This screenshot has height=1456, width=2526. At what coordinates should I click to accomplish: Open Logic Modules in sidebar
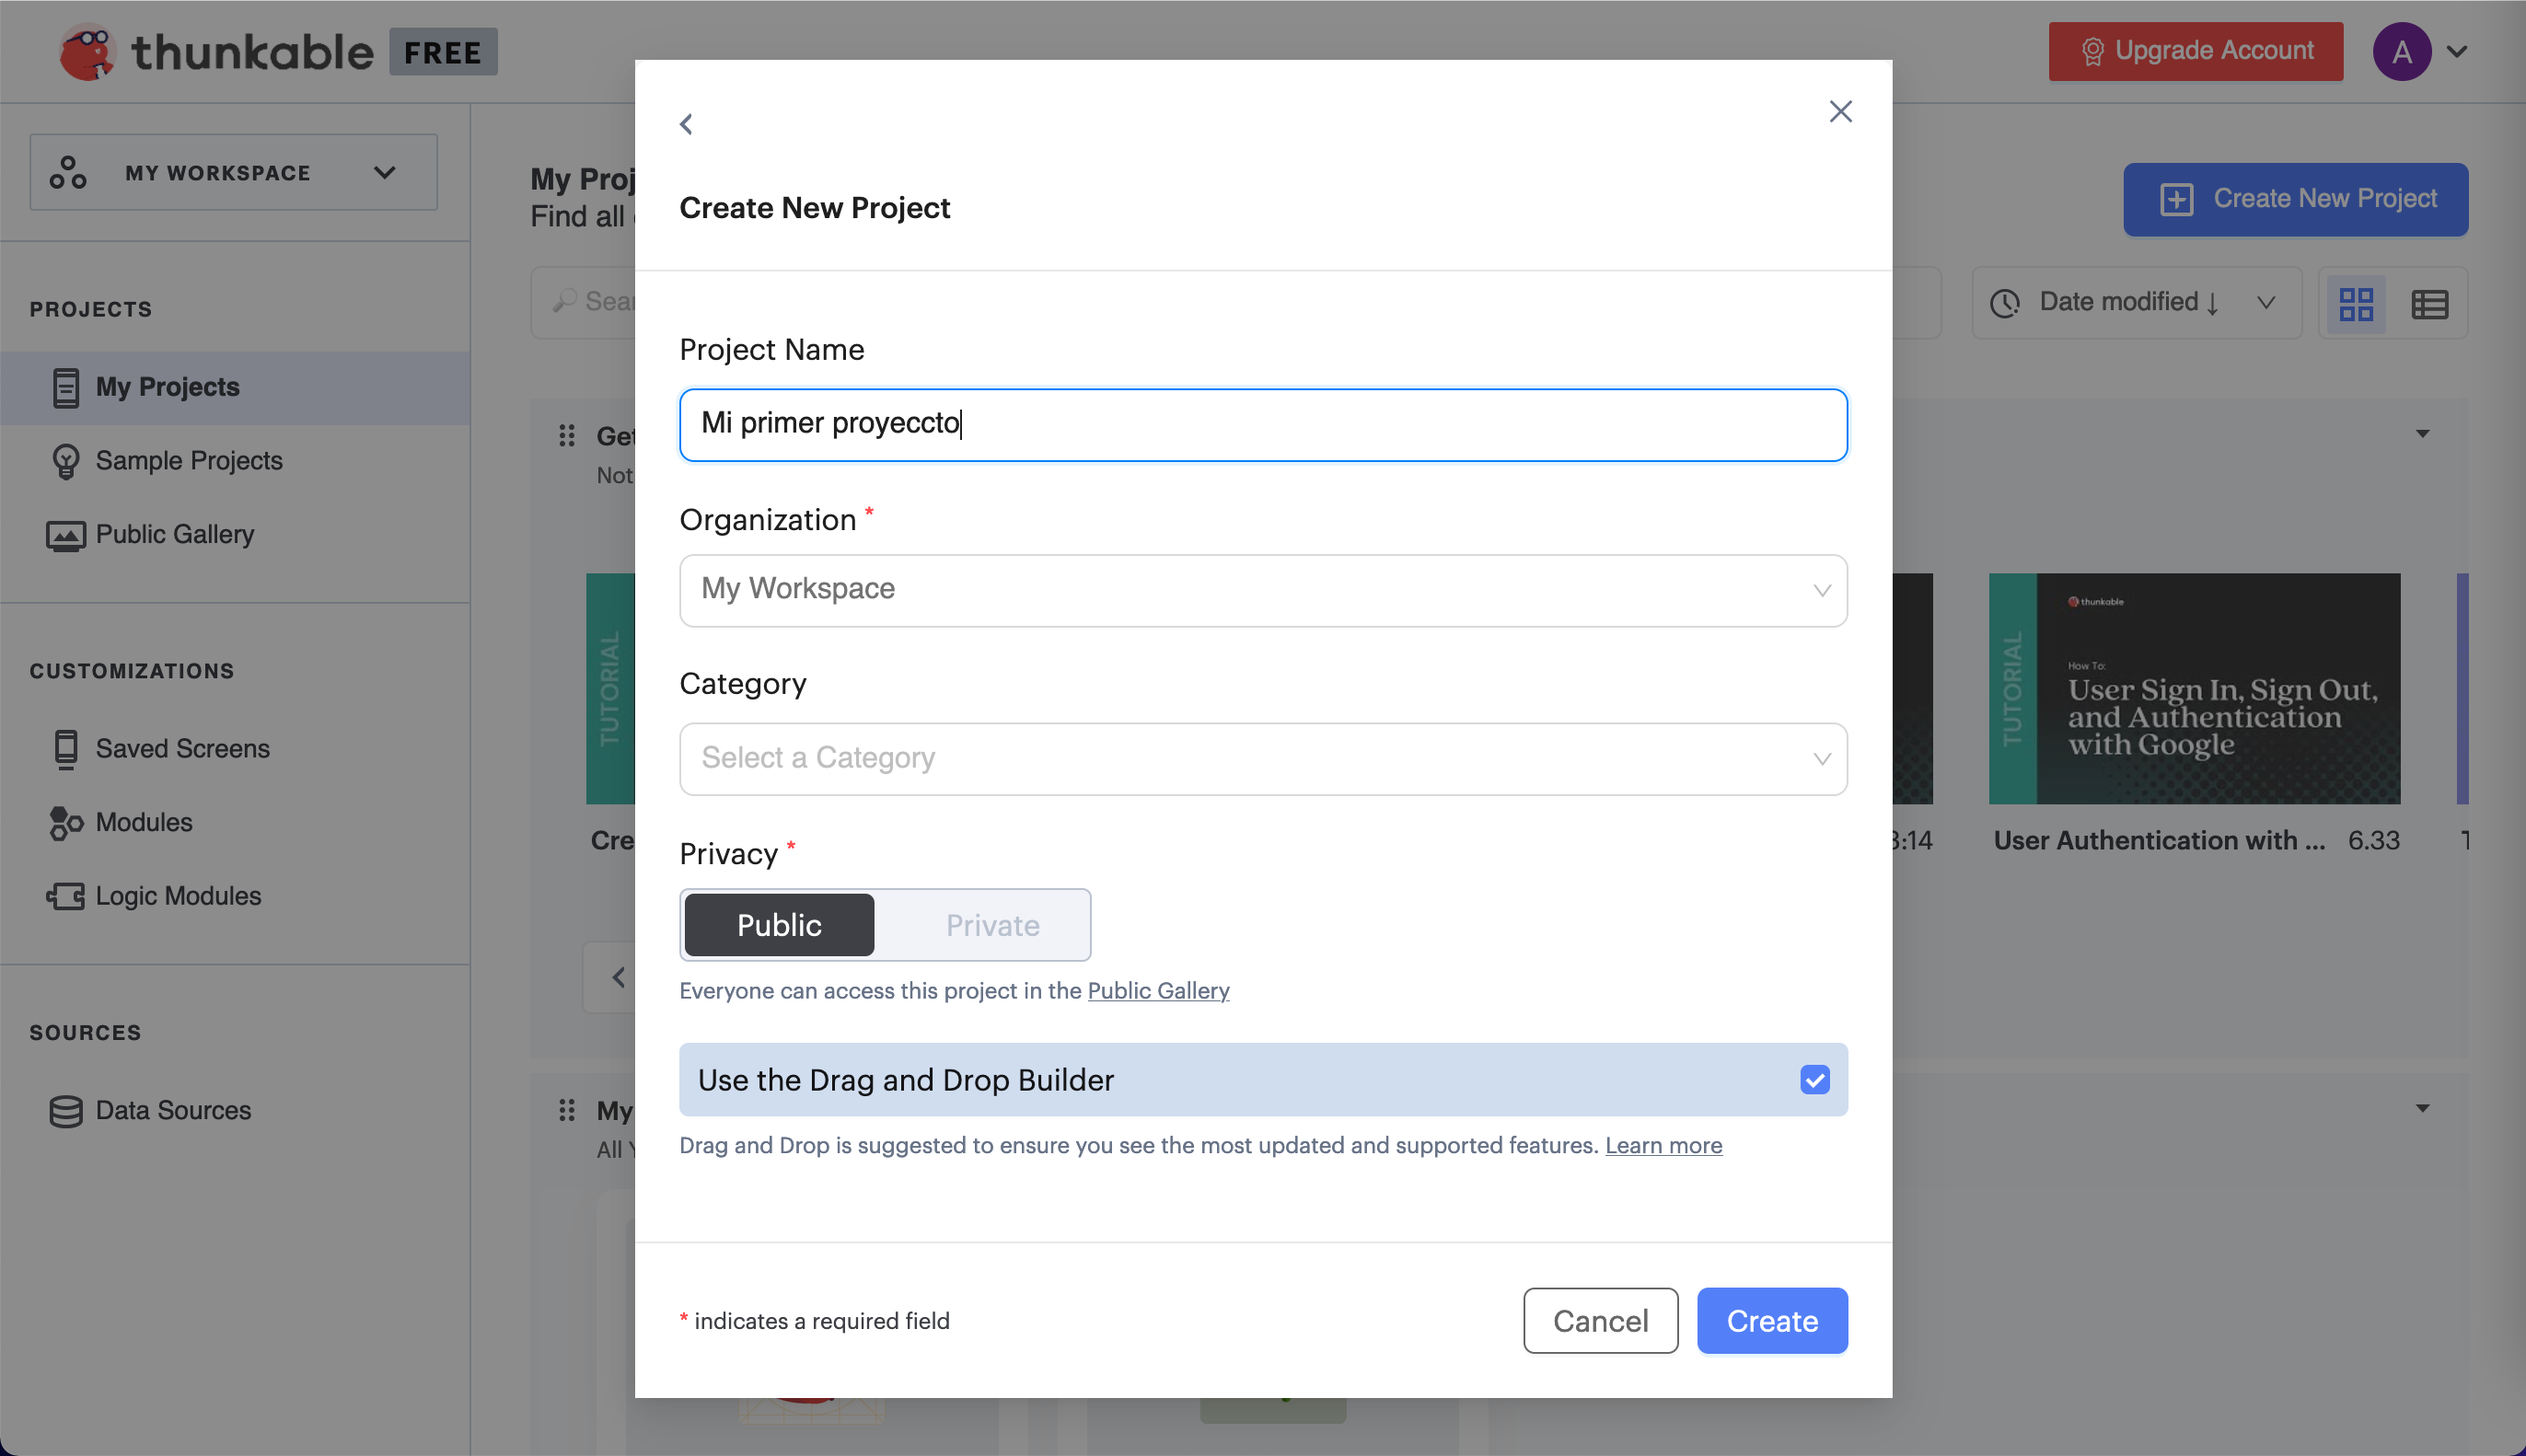(x=178, y=896)
